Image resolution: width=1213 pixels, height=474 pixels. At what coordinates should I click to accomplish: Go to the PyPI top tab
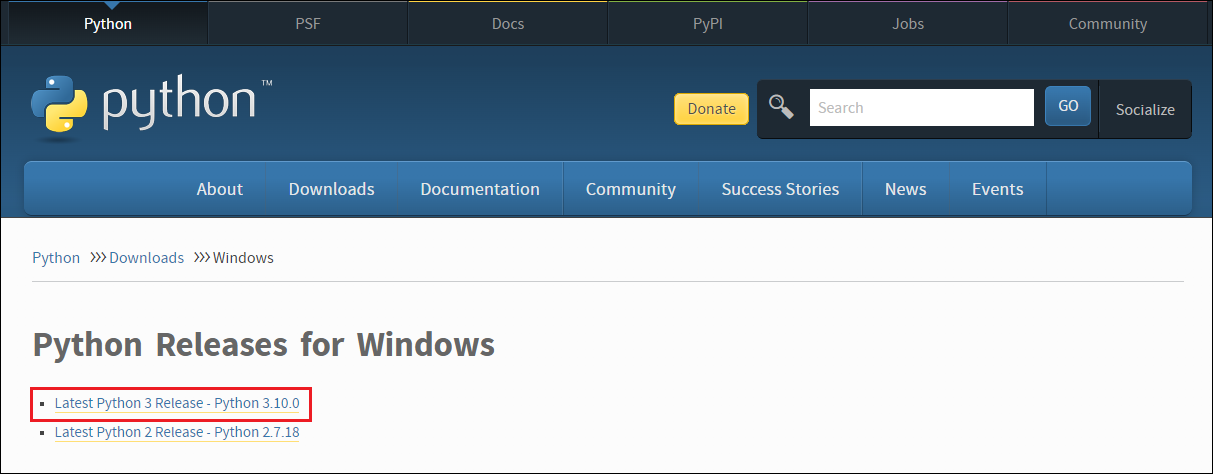708,24
